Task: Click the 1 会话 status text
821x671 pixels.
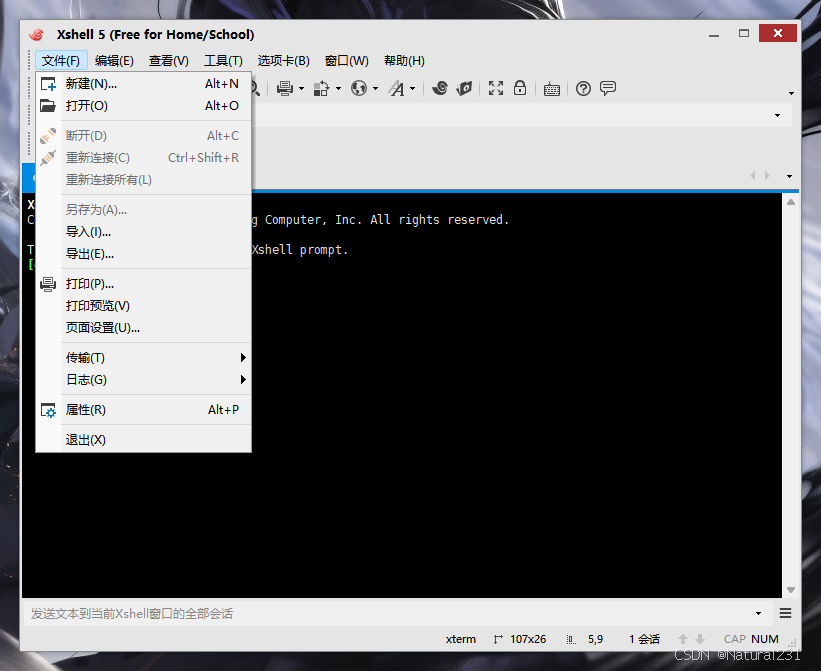Action: (x=644, y=639)
